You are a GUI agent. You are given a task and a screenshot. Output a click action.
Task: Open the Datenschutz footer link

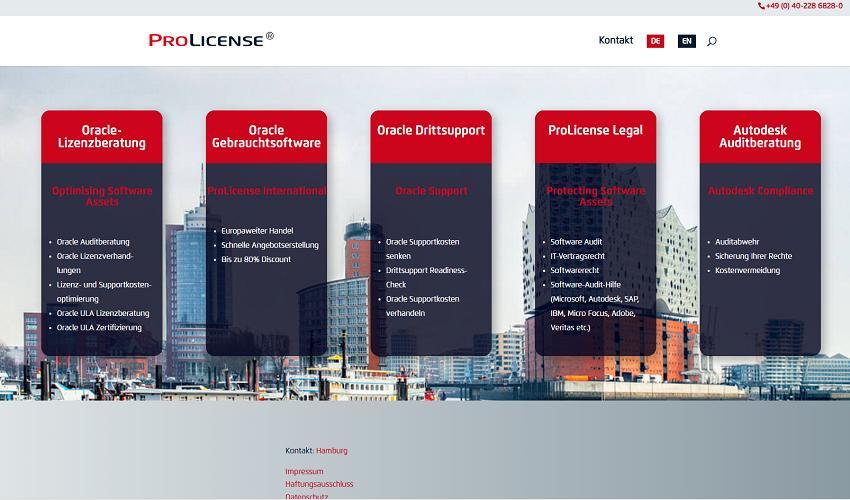pyautogui.click(x=307, y=496)
